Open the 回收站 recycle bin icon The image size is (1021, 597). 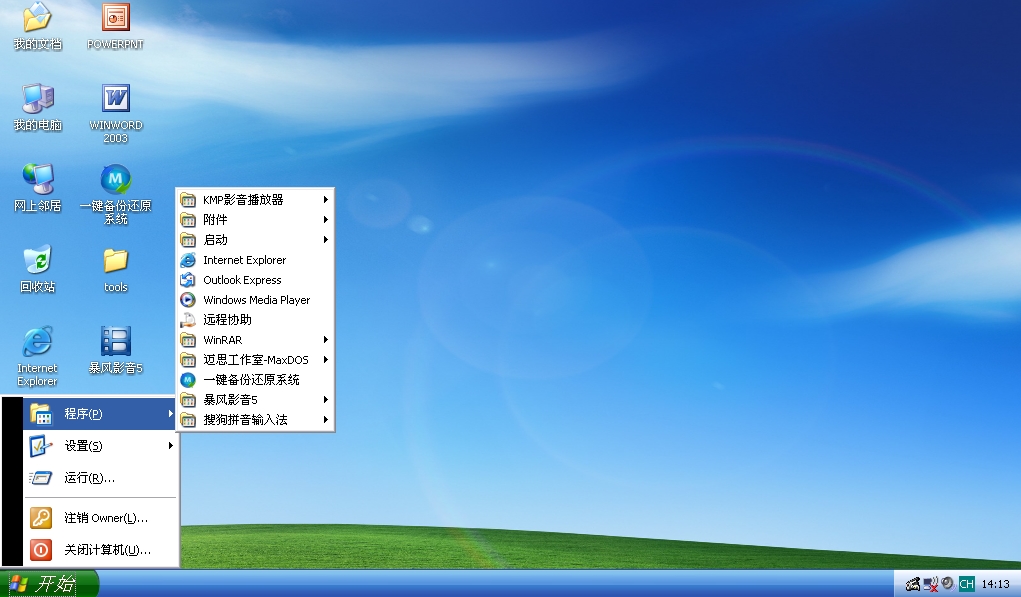click(38, 262)
